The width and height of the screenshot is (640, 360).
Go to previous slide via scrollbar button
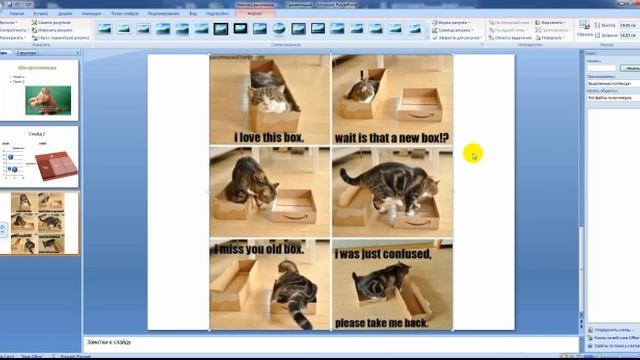(582, 321)
